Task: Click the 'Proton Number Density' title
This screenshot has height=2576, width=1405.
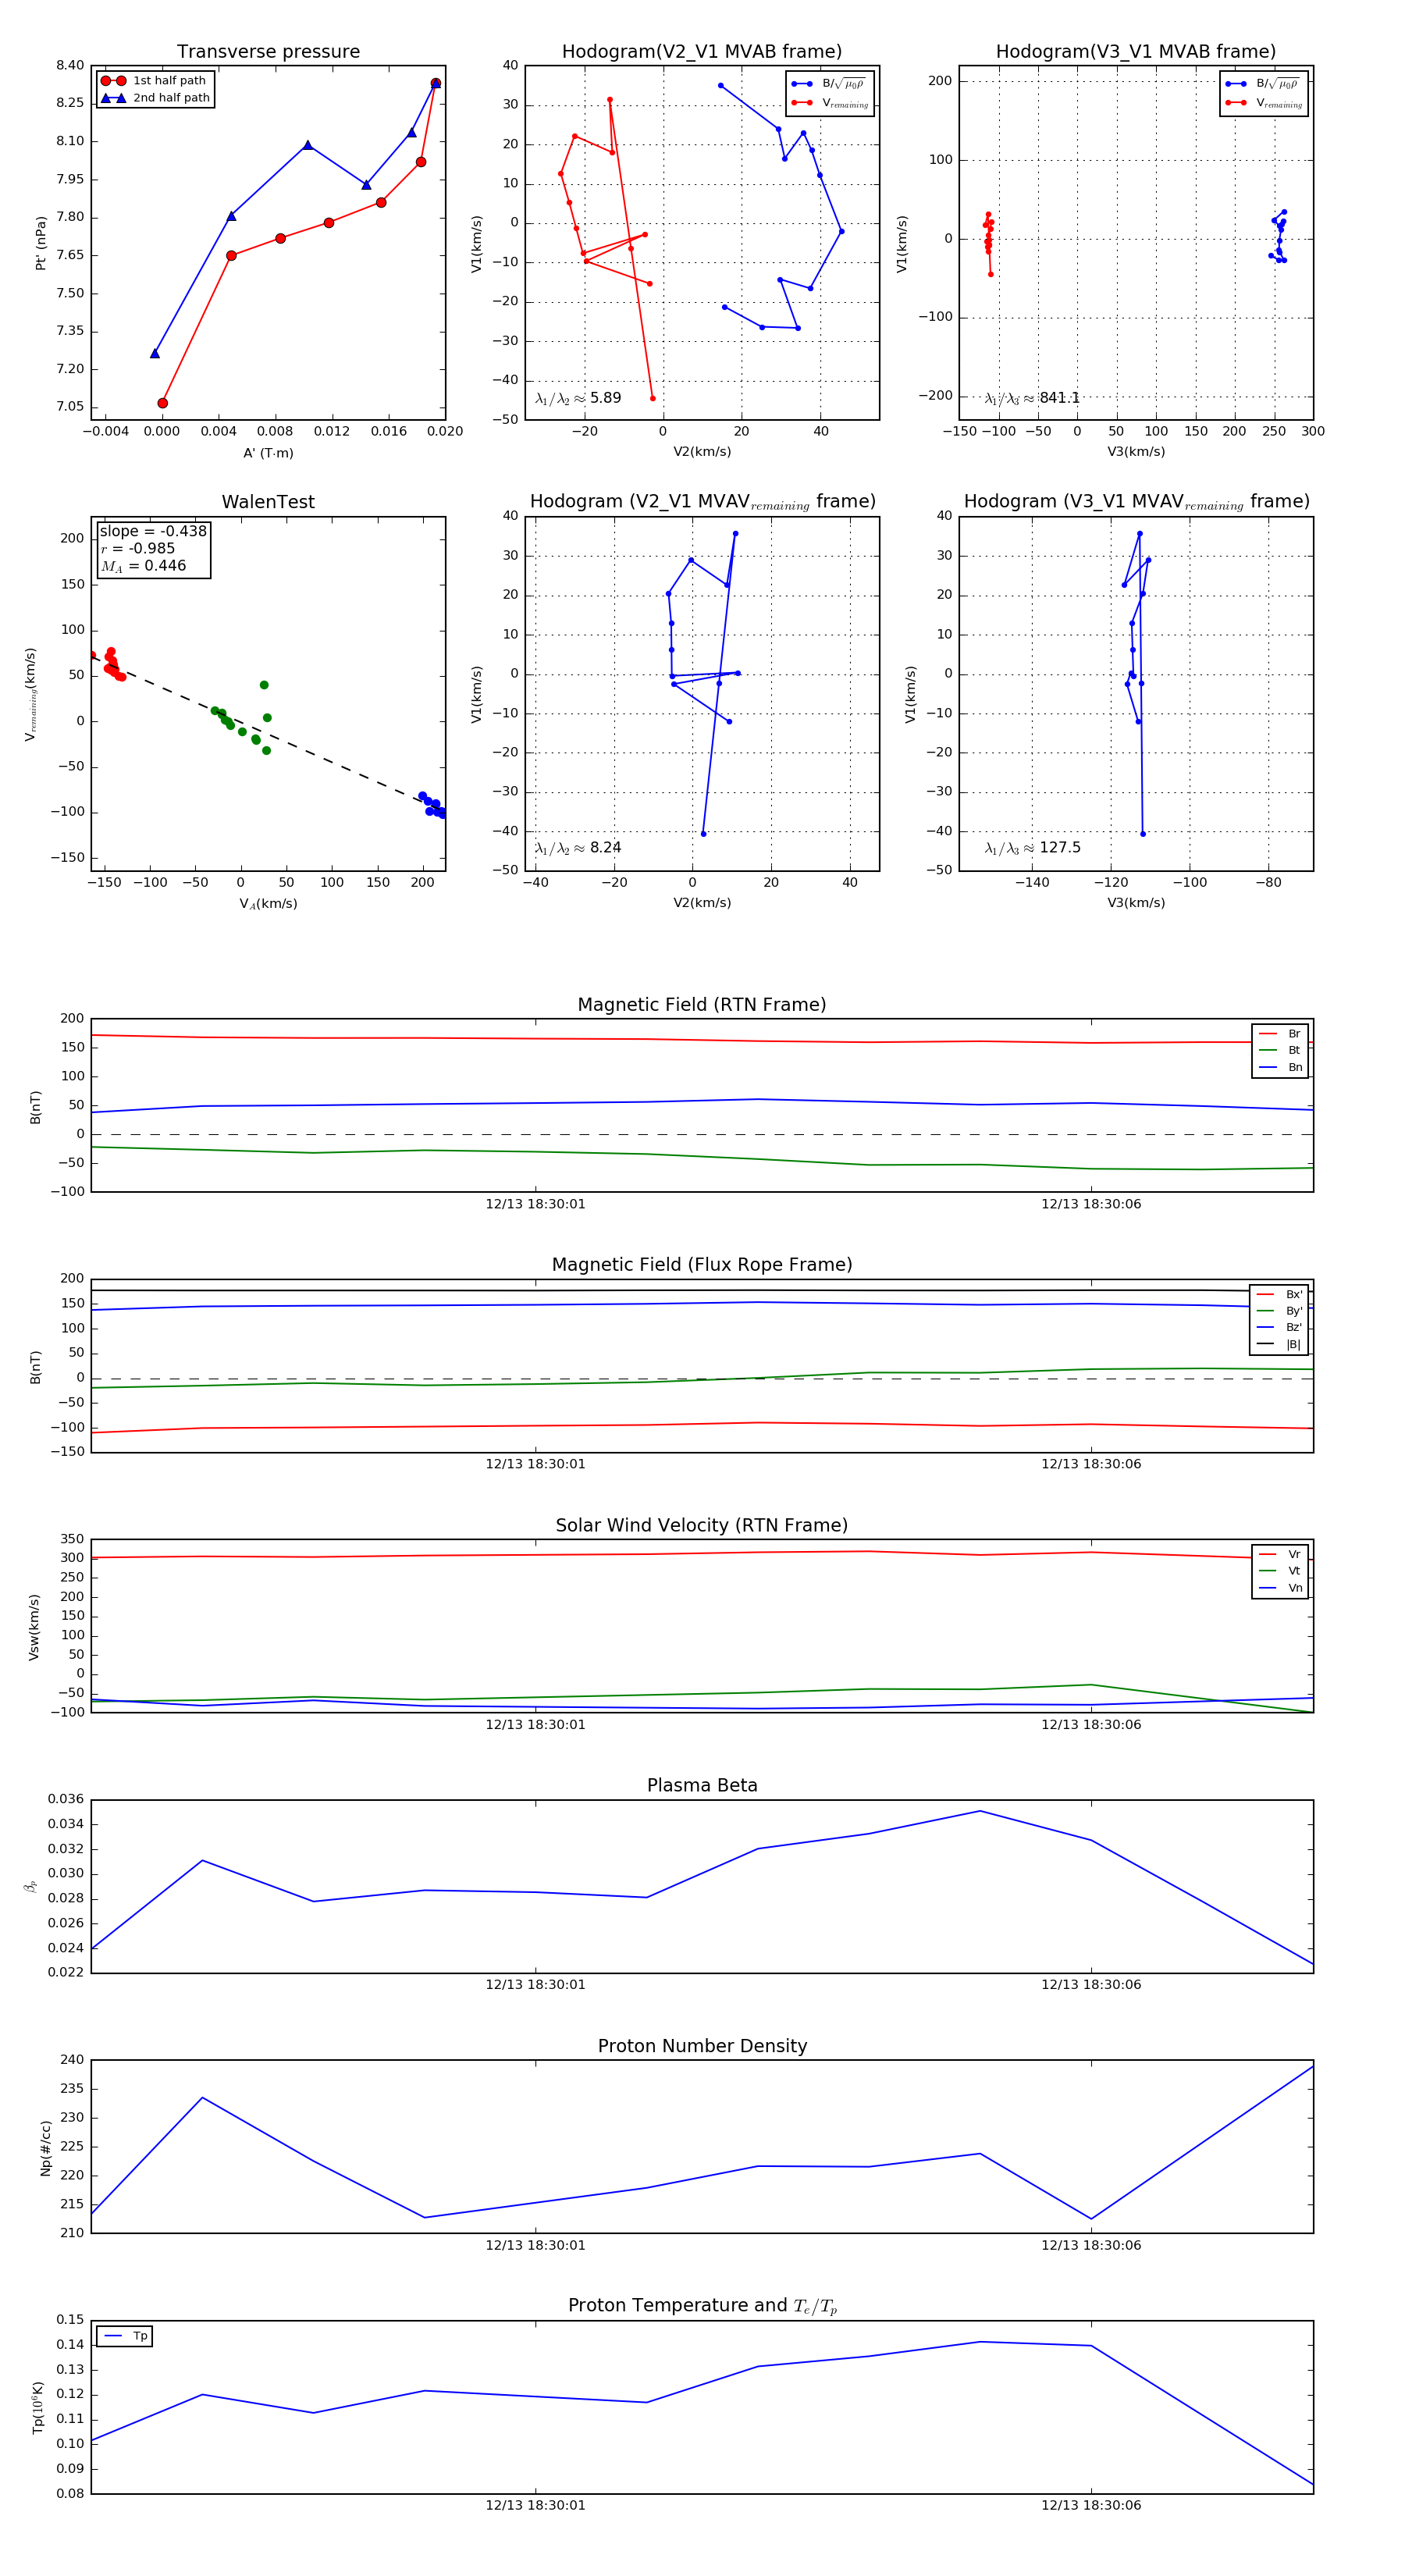Action: pyautogui.click(x=701, y=2046)
